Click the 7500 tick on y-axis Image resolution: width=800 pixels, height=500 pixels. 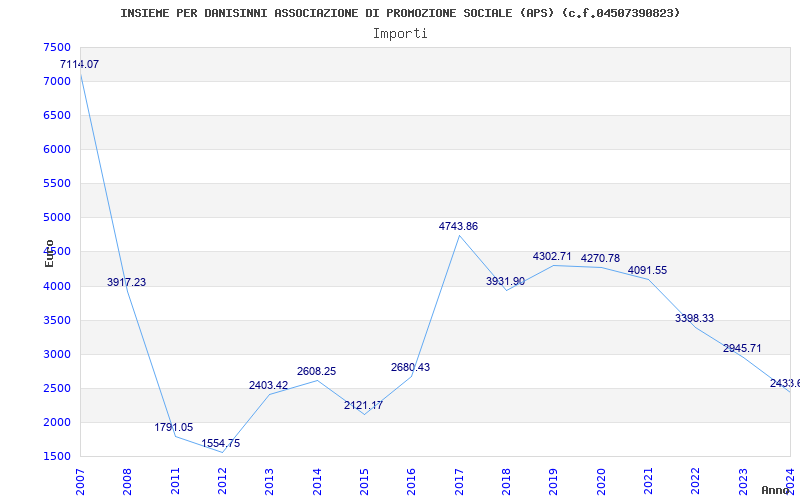(x=57, y=48)
